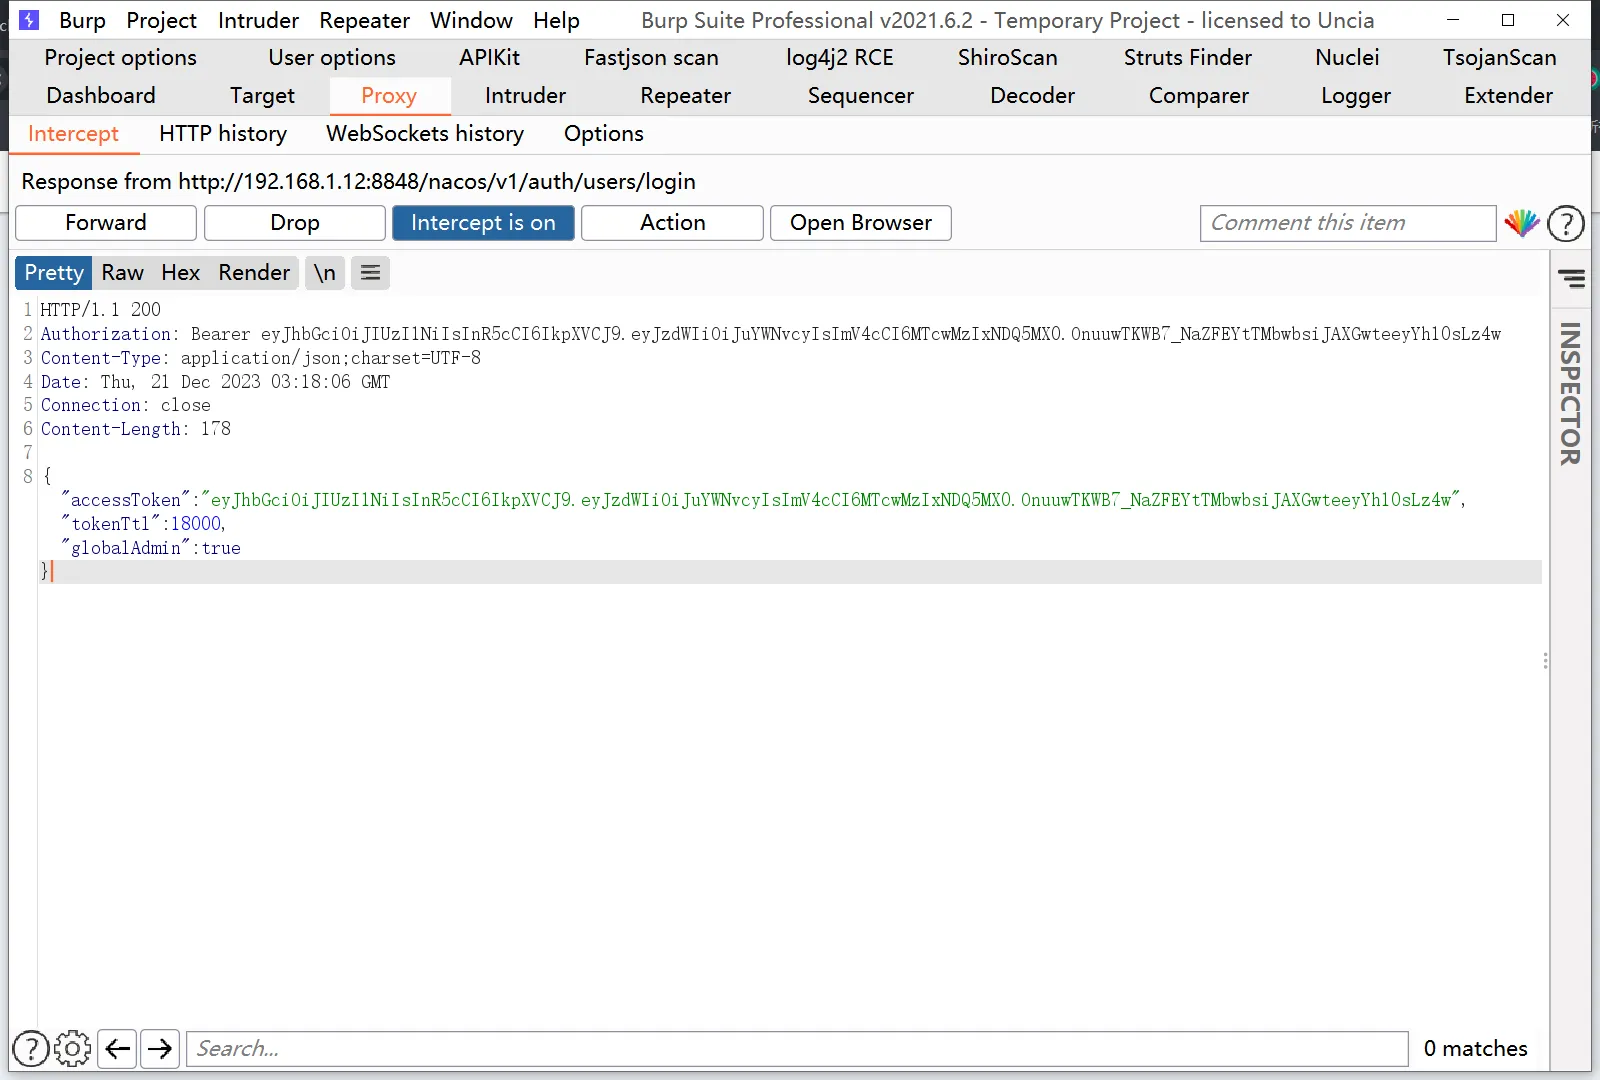The image size is (1600, 1080).
Task: Open the Intruder menu in menu bar
Action: 258,20
